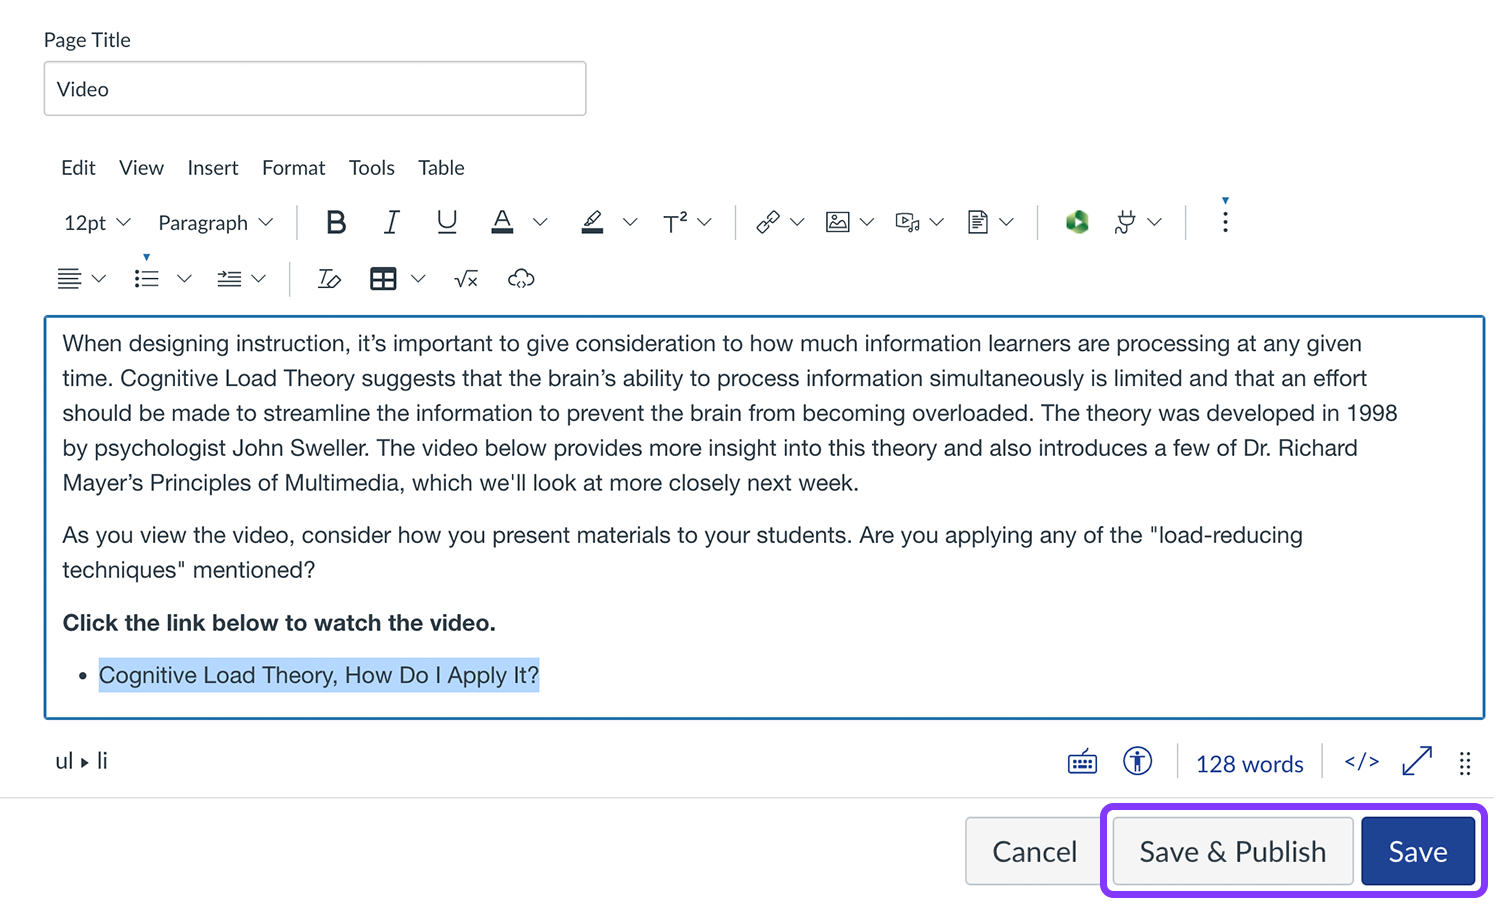The height and width of the screenshot is (916, 1500).
Task: Click the bulleted list icon
Action: pyautogui.click(x=147, y=279)
